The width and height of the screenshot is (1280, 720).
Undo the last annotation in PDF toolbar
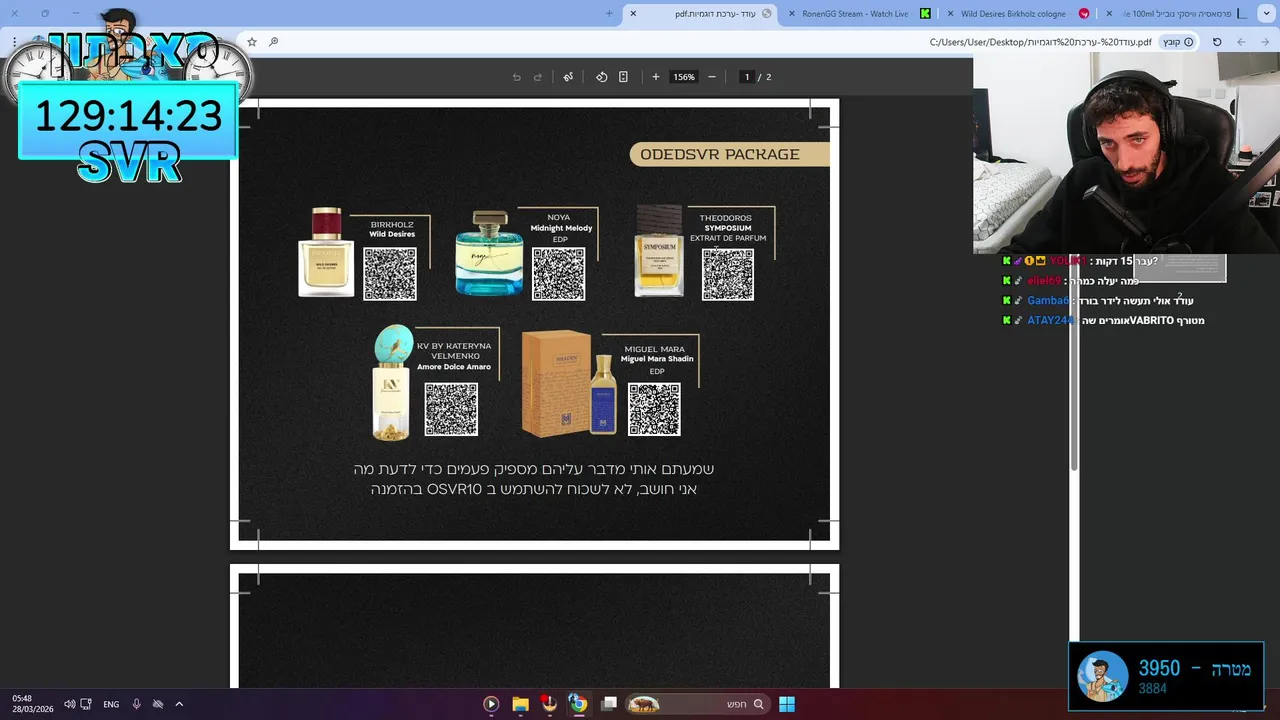[516, 77]
